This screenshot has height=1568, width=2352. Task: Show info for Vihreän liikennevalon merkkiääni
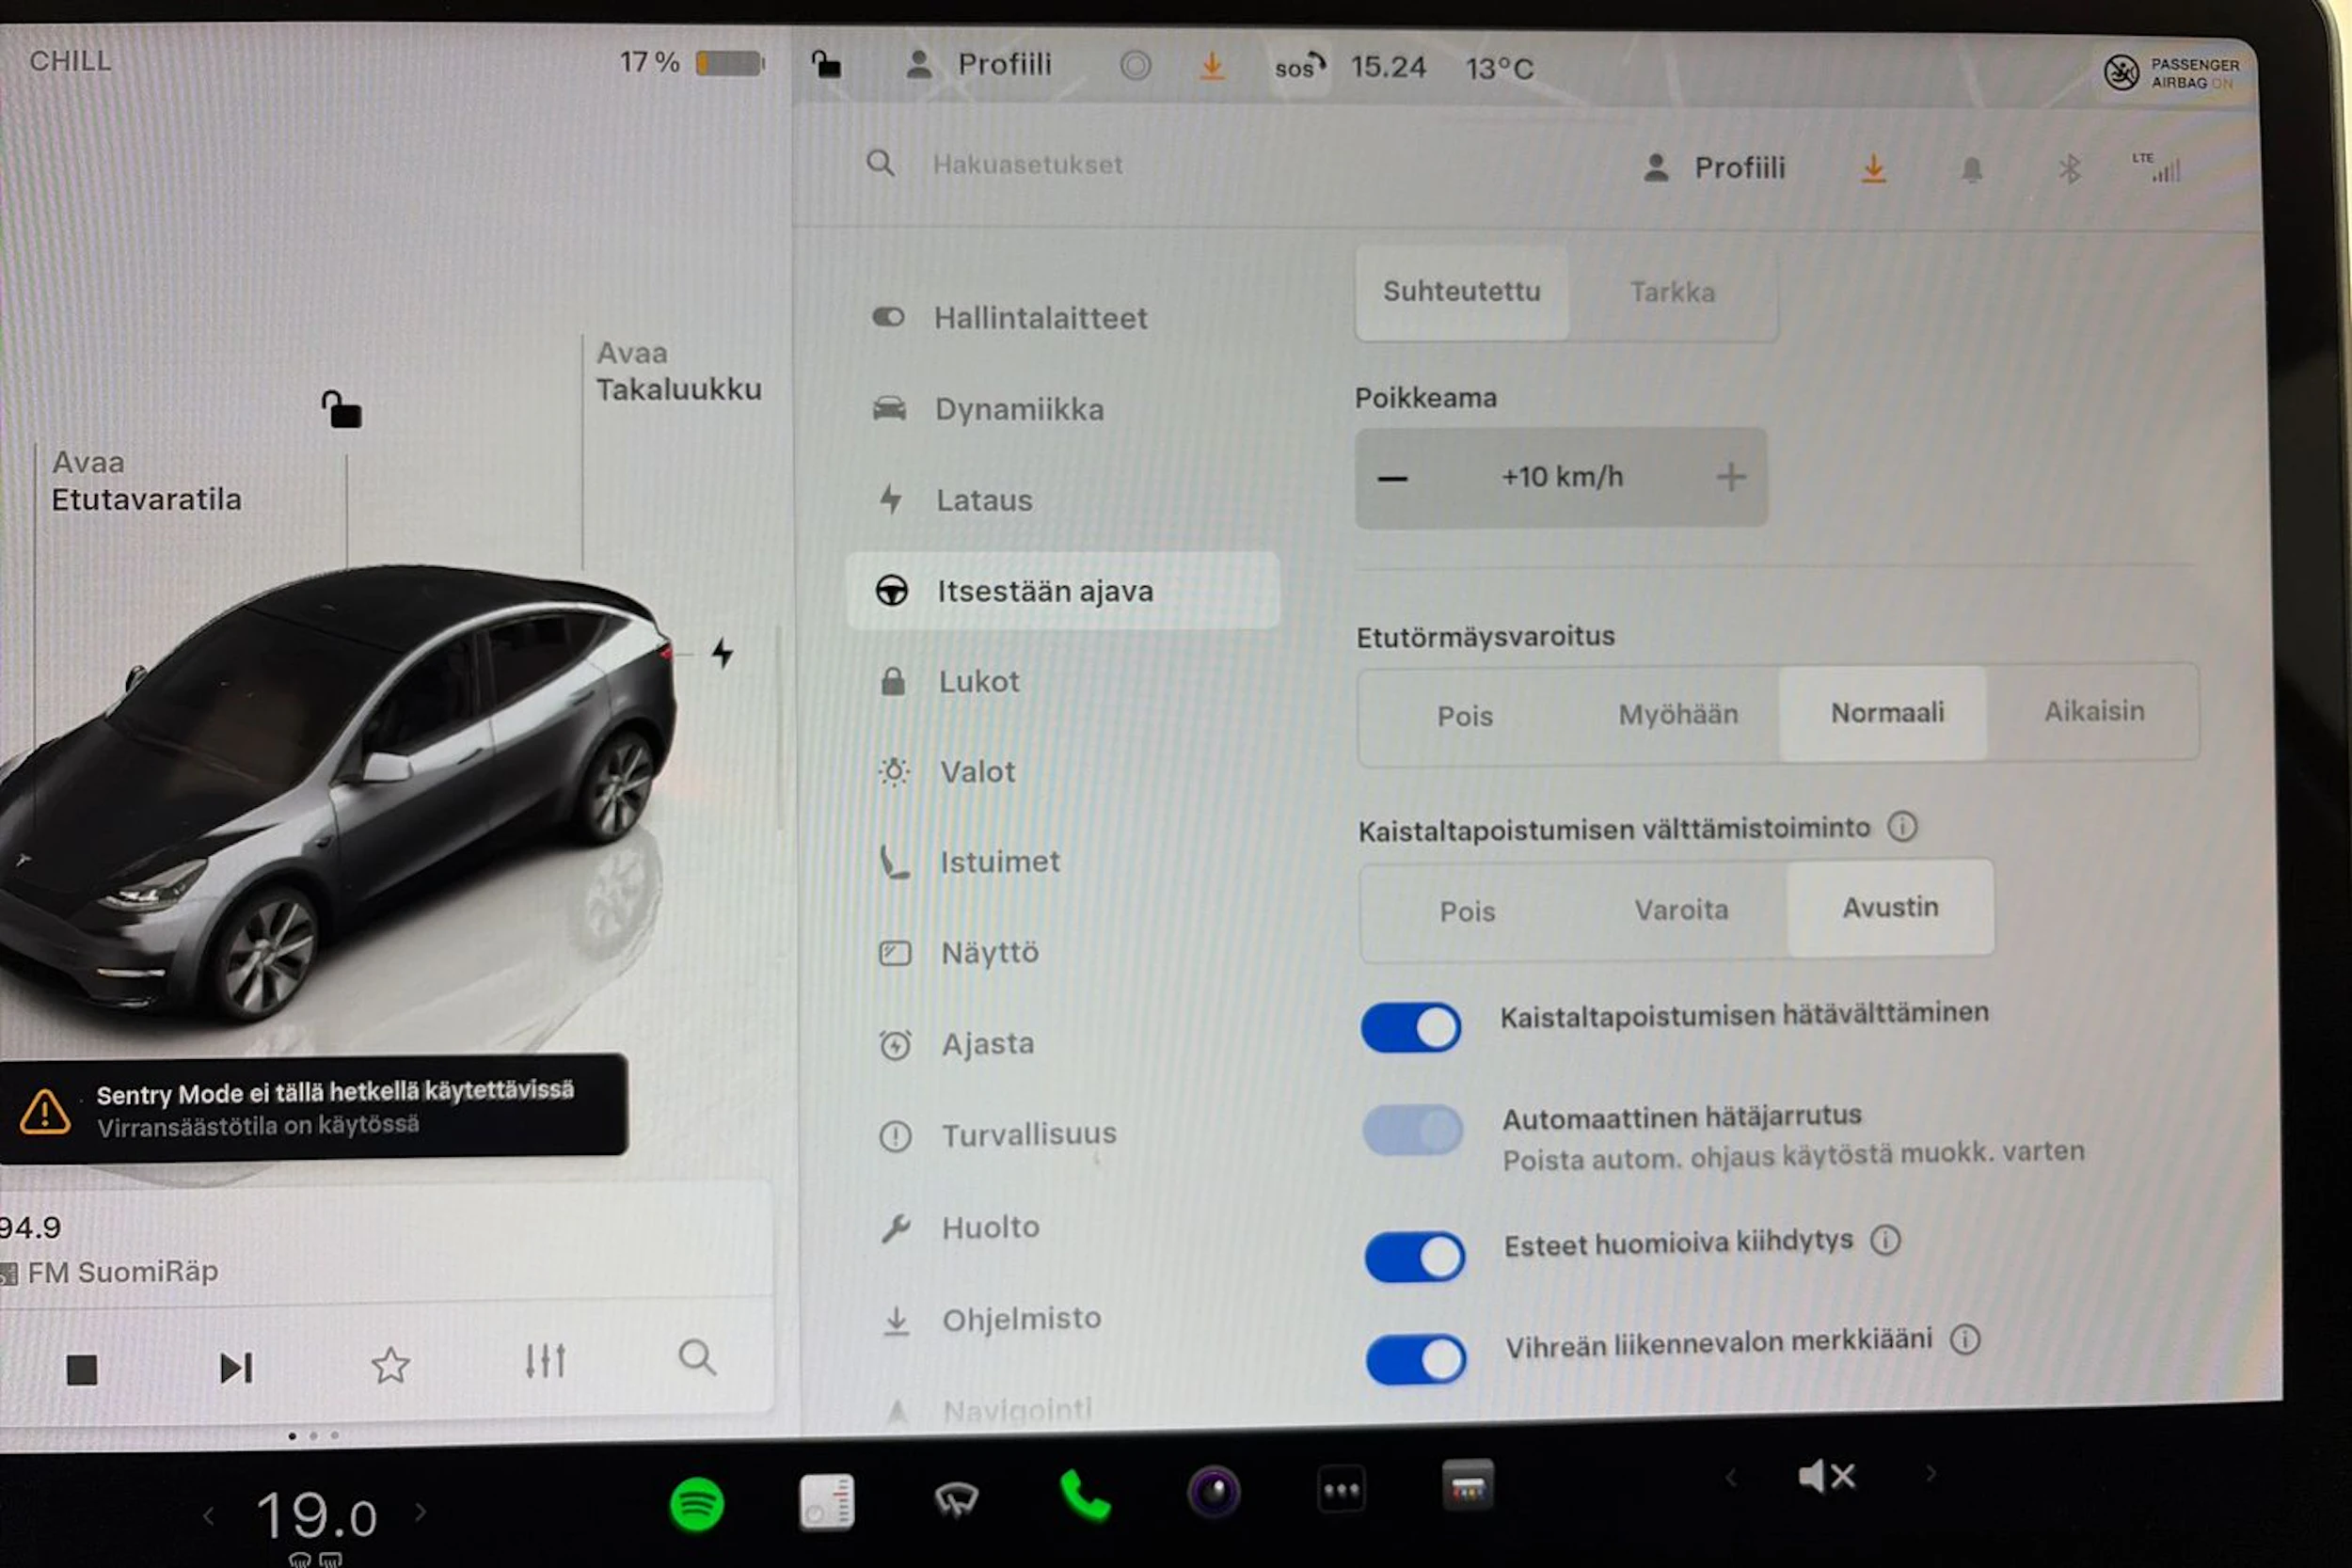[1964, 1339]
